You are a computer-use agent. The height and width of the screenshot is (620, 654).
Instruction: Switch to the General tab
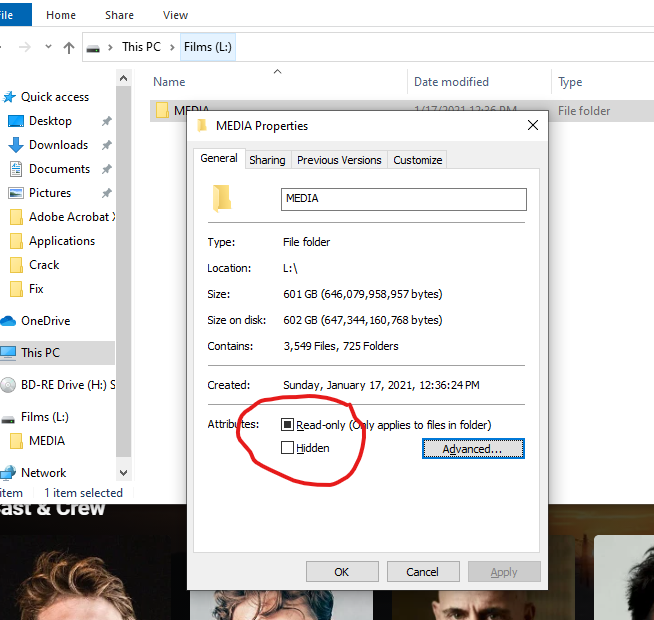[x=219, y=159]
